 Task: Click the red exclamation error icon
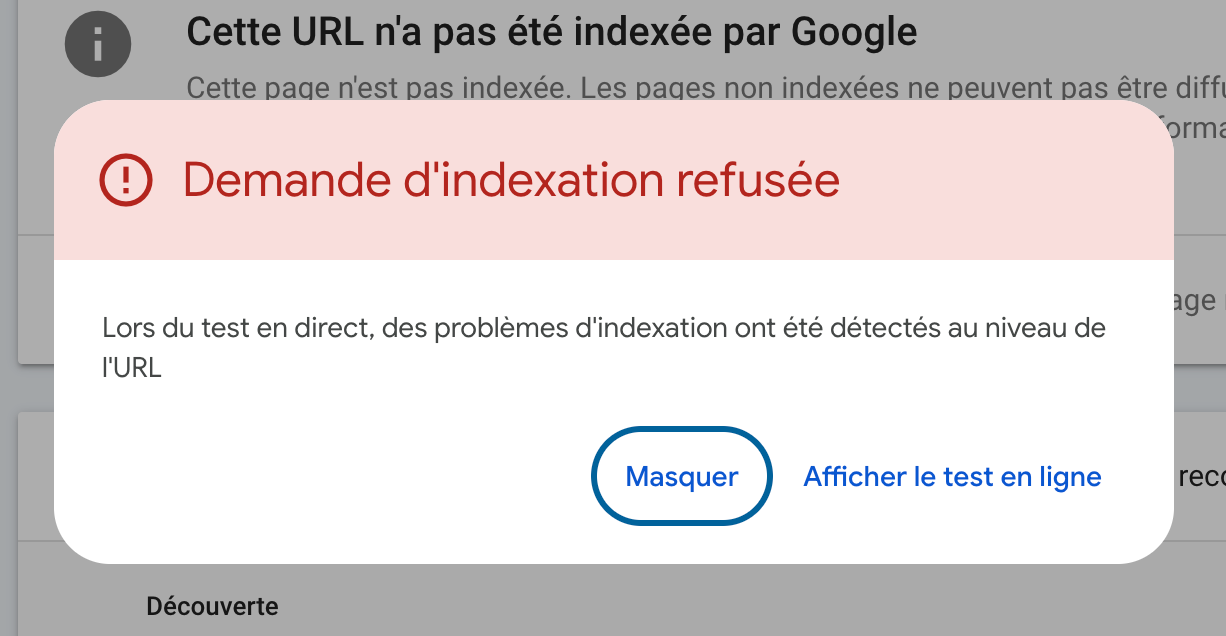[x=126, y=180]
